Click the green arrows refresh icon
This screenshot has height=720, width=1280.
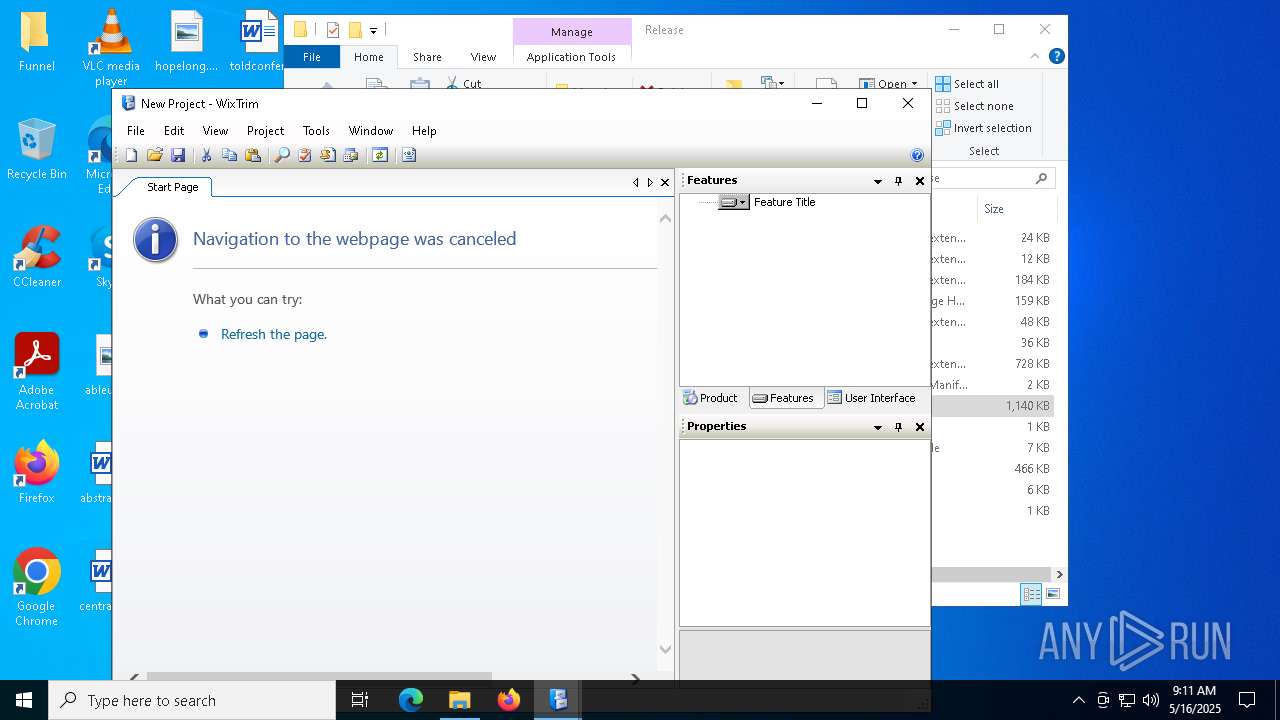379,155
